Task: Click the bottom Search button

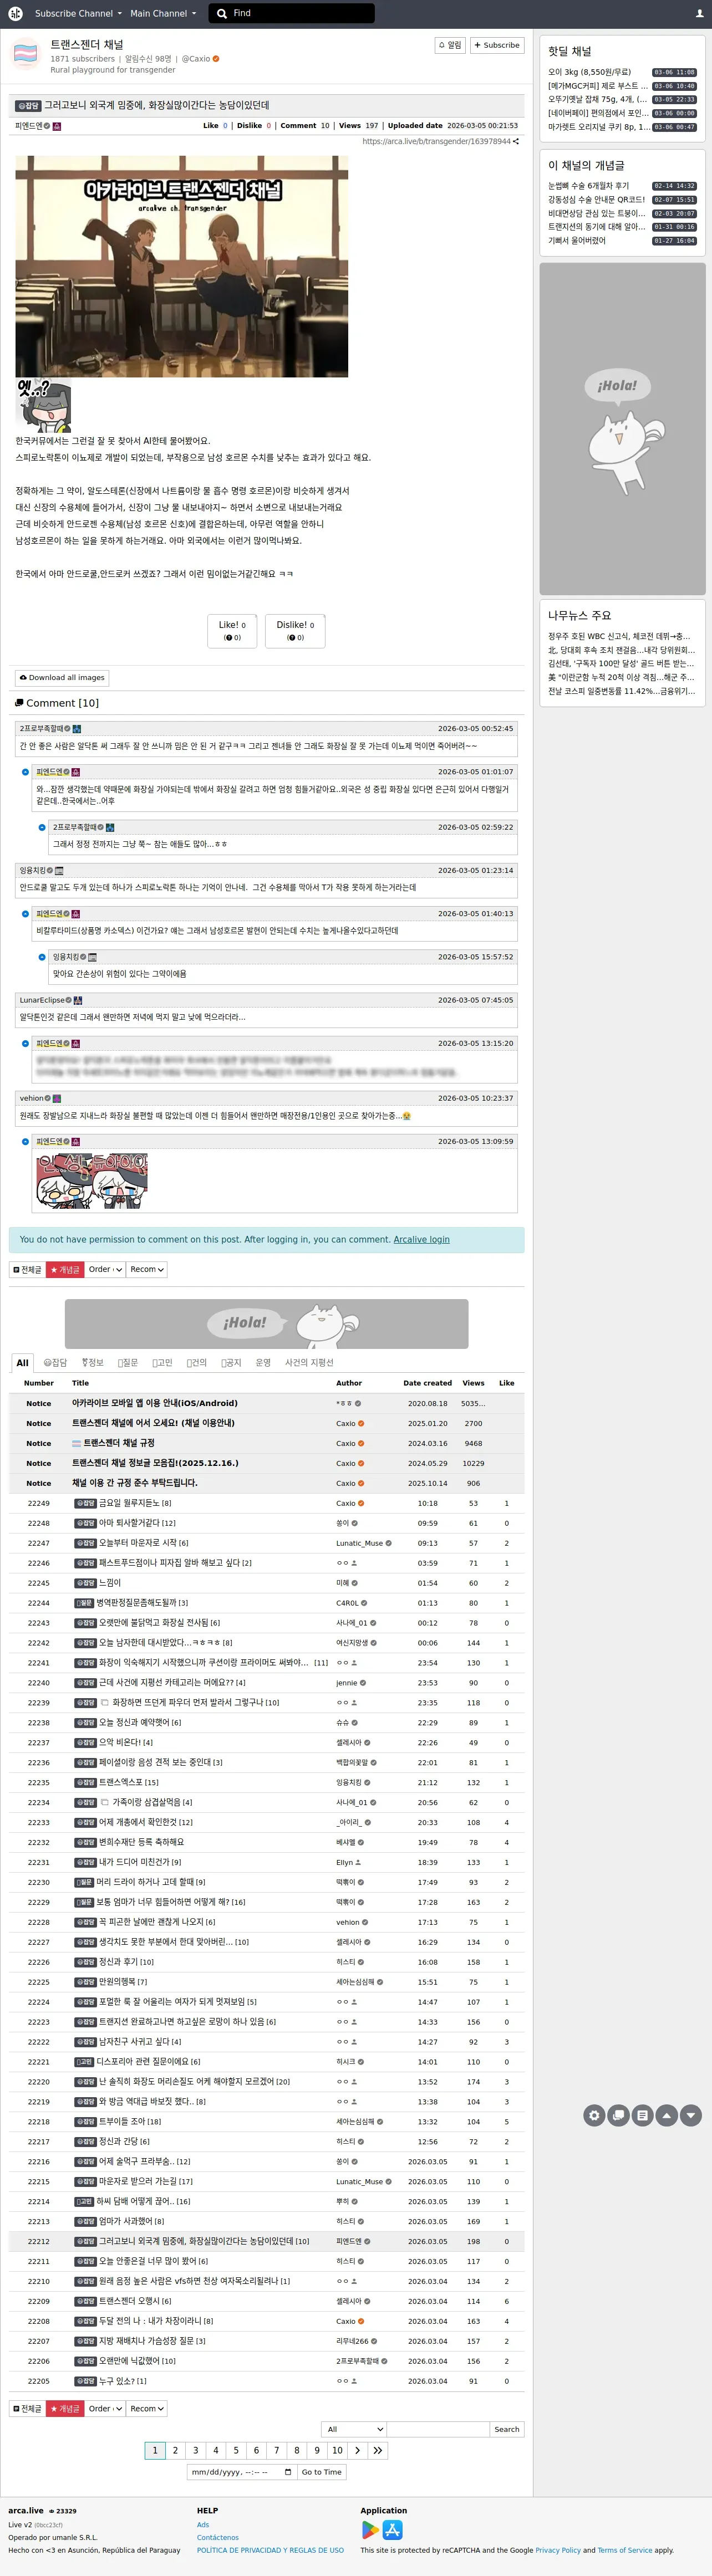Action: [x=507, y=2429]
